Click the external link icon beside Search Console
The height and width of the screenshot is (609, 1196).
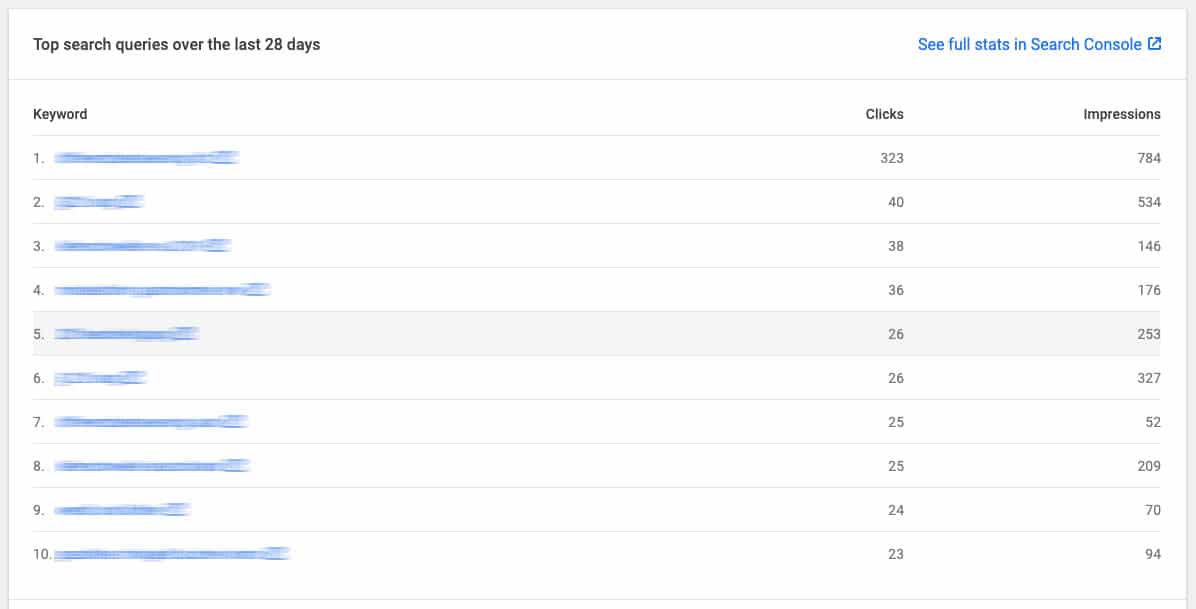tap(1155, 44)
